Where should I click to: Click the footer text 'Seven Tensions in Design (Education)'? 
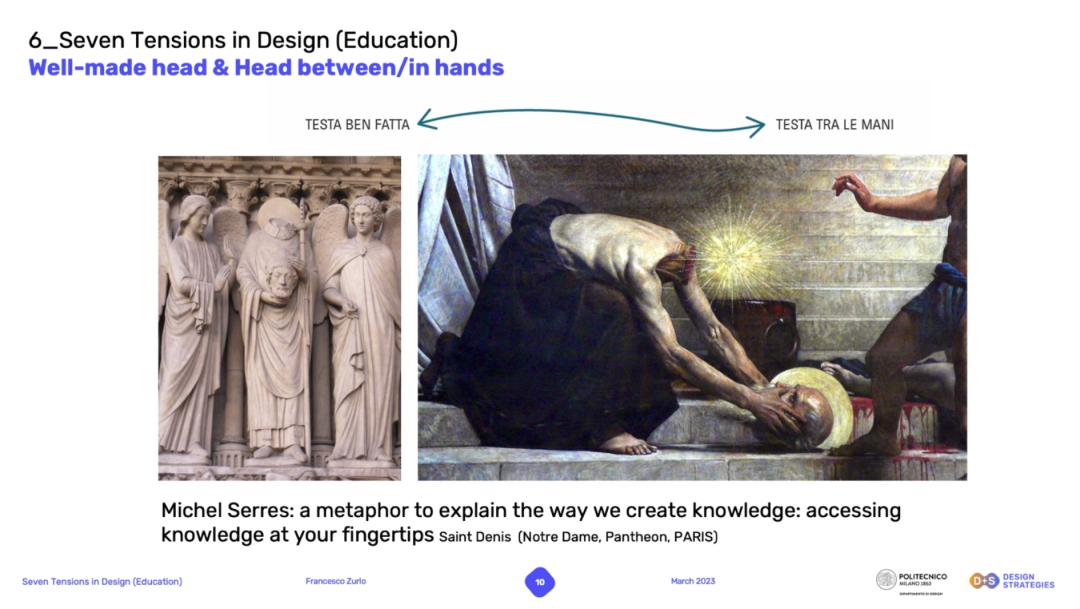coord(102,582)
